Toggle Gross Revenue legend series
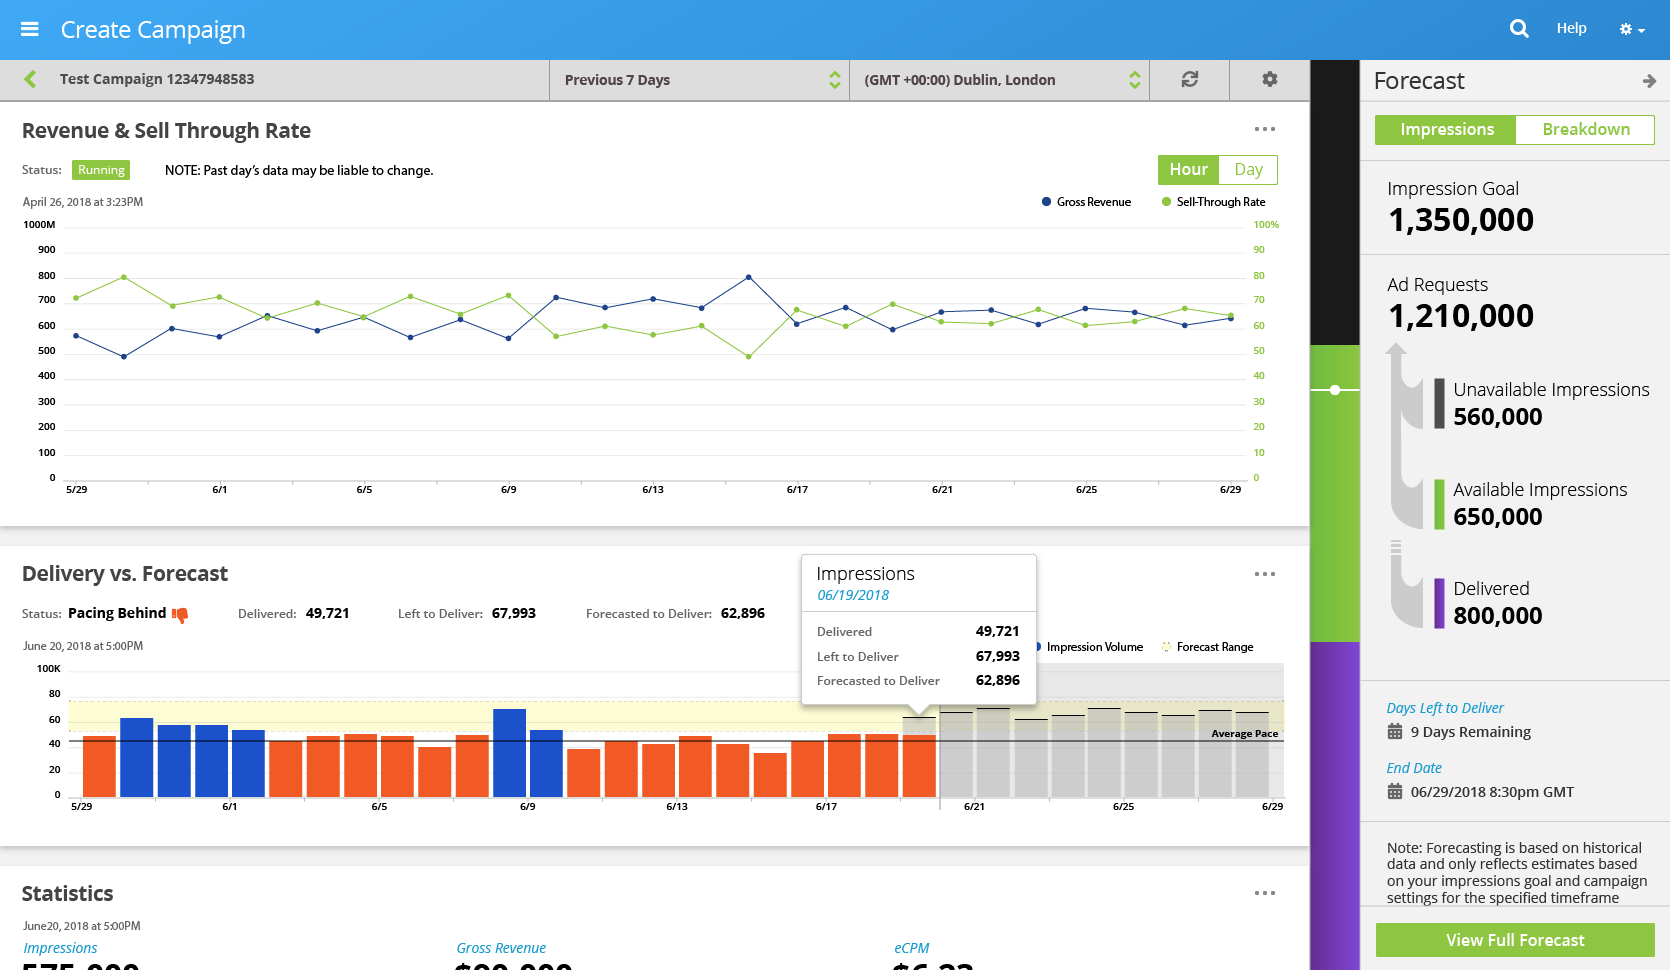Image resolution: width=1670 pixels, height=970 pixels. point(1086,202)
